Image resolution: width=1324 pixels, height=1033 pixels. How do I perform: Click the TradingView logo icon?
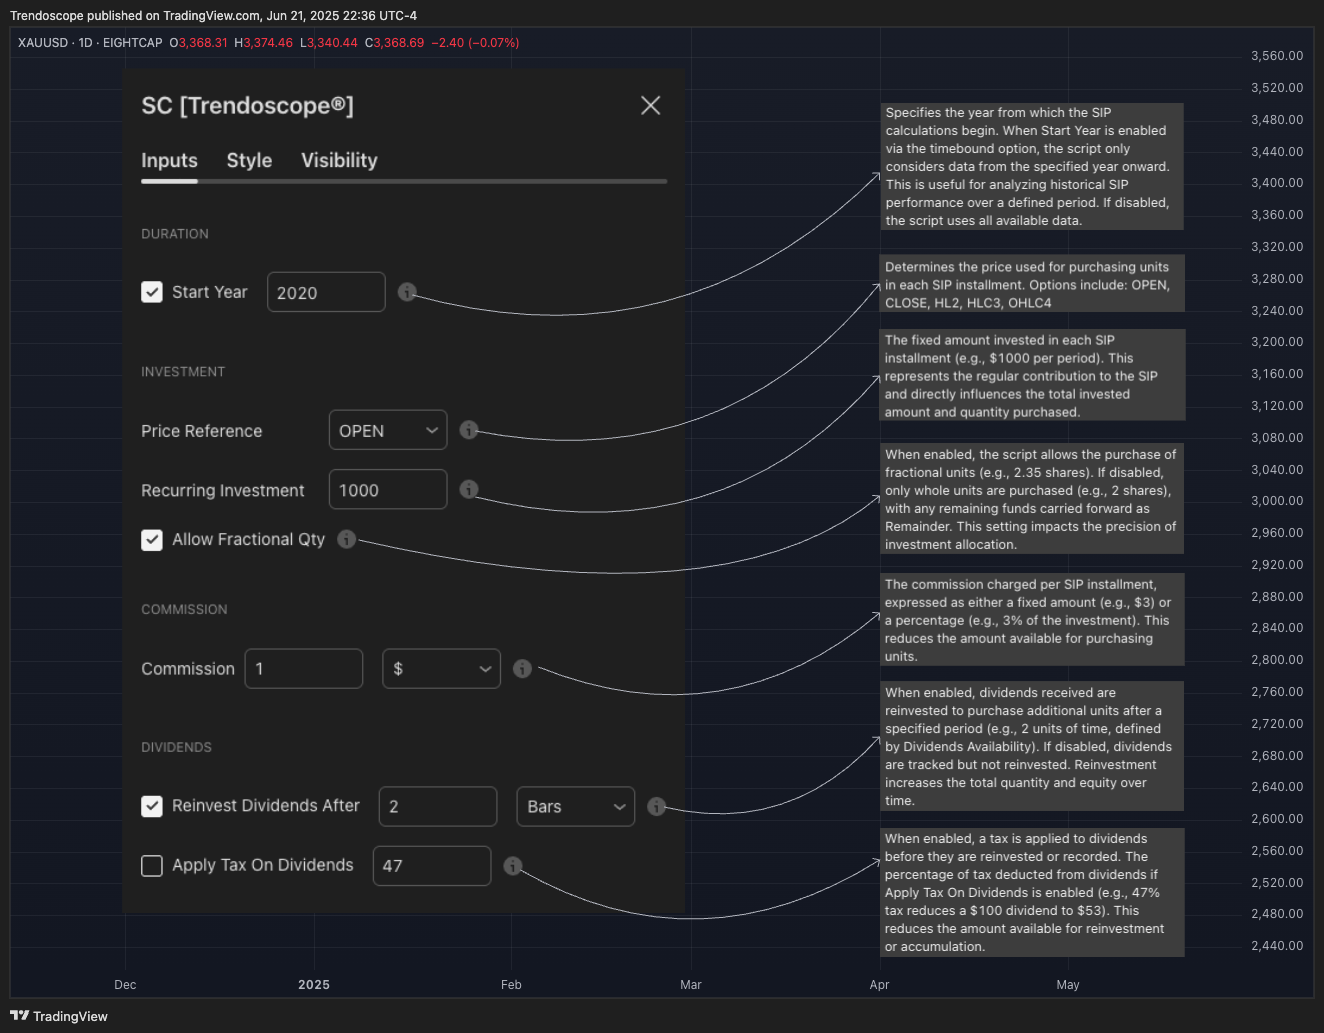pyautogui.click(x=20, y=1016)
